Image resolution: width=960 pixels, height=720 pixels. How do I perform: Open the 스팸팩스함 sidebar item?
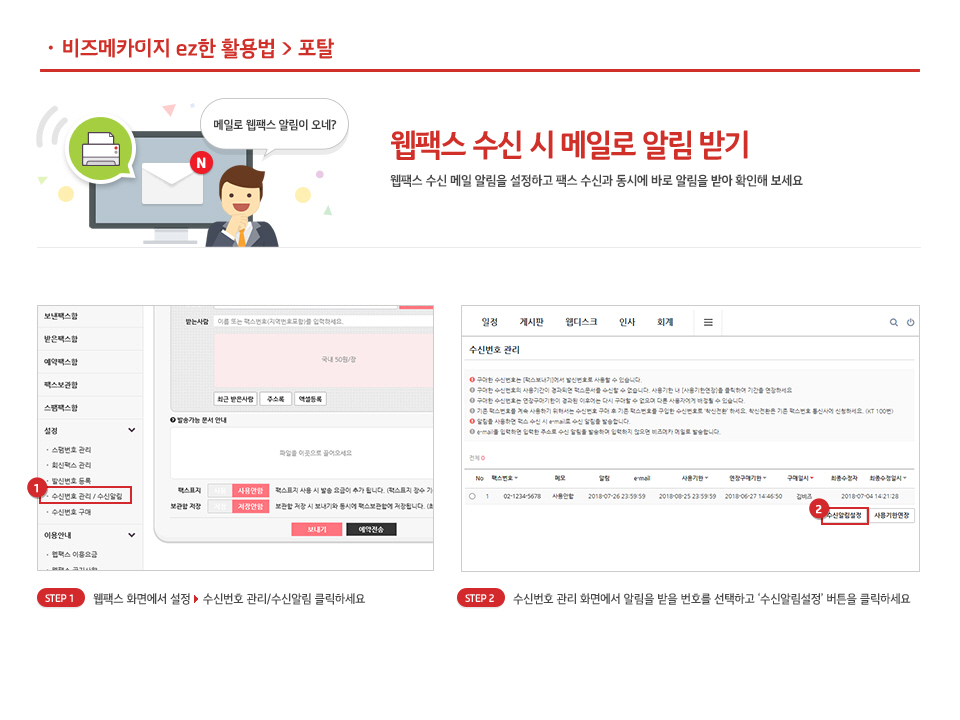pyautogui.click(x=61, y=408)
